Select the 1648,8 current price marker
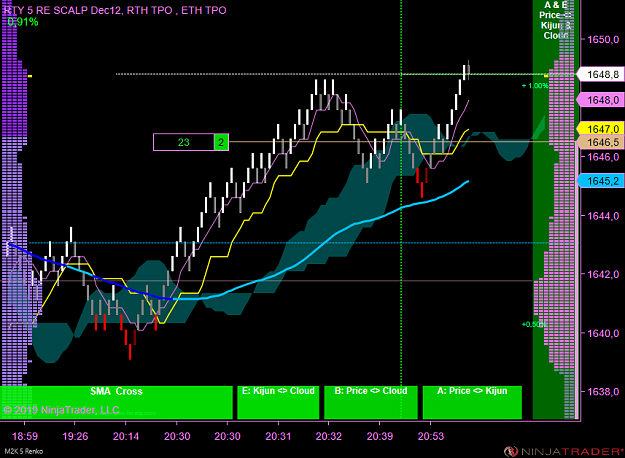This screenshot has height=458, width=625. (601, 75)
